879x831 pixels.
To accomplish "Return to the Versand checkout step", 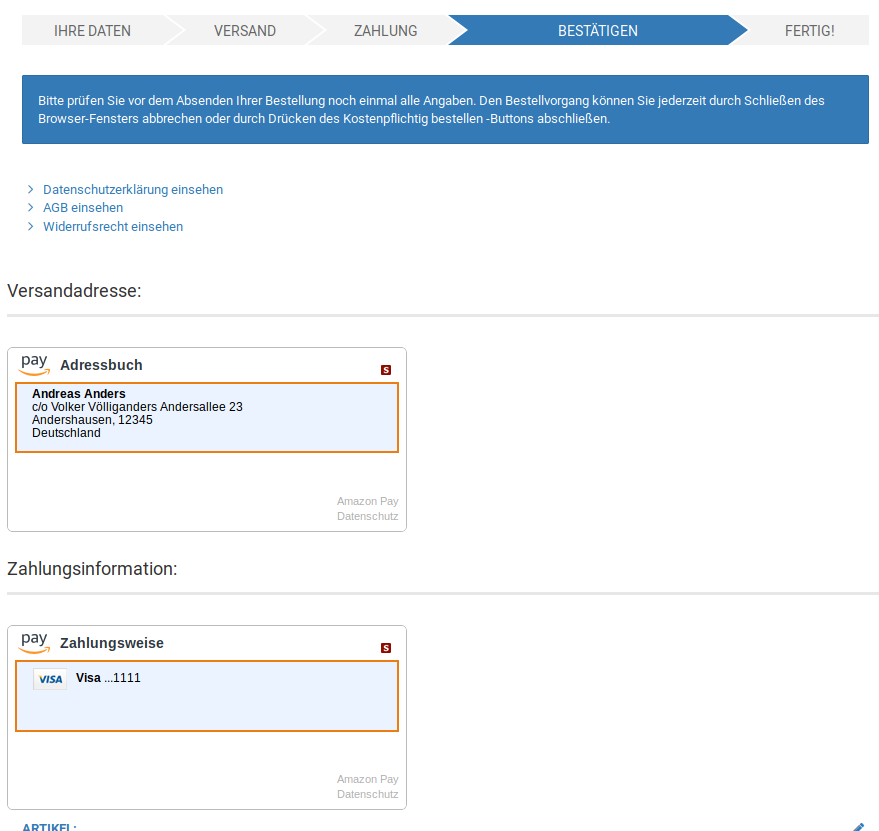I will [244, 31].
